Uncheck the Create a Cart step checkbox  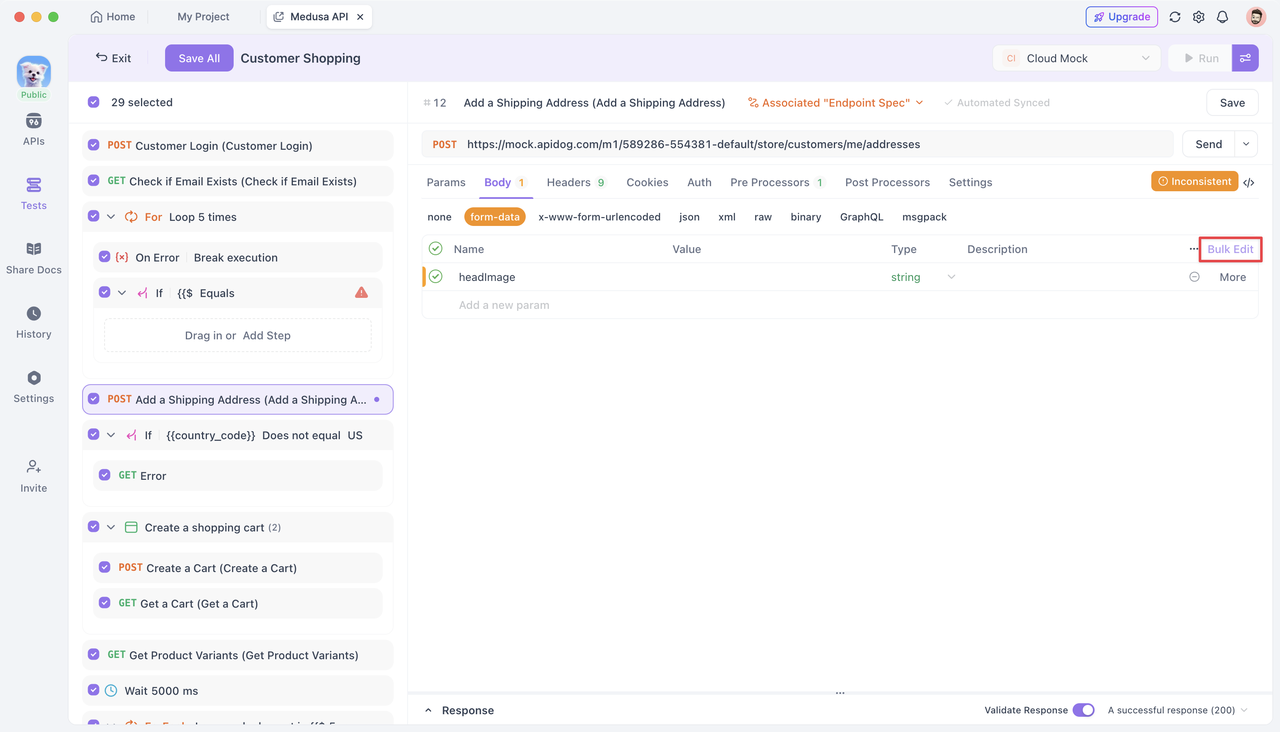(x=105, y=567)
